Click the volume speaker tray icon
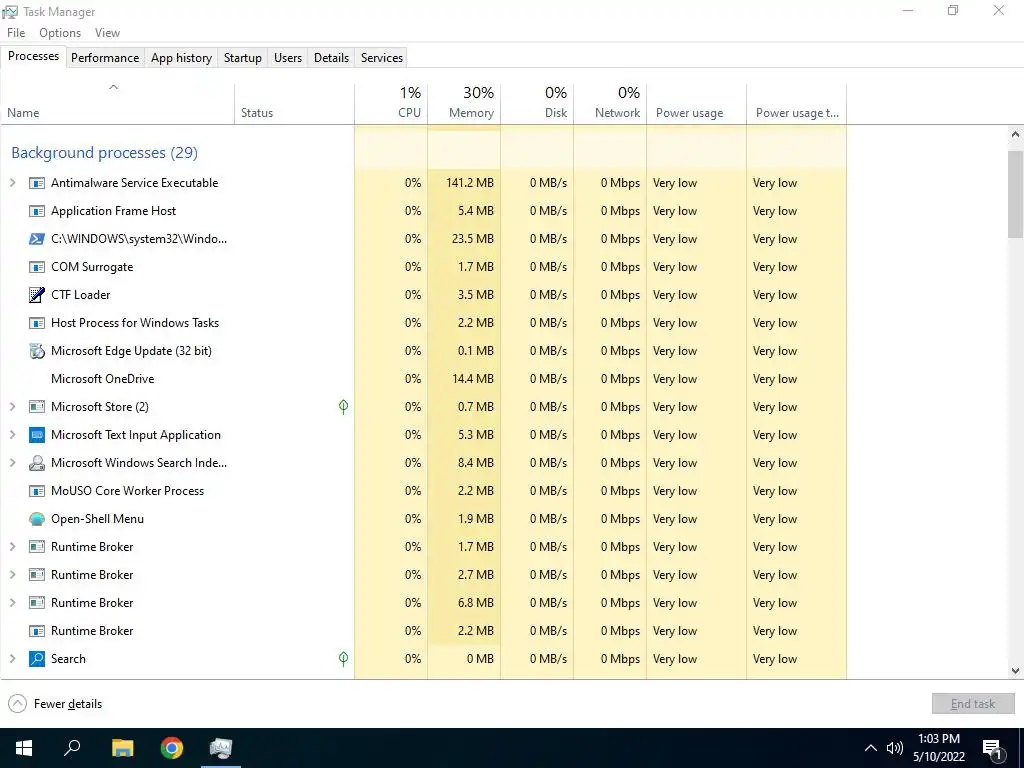1024x768 pixels. [x=895, y=748]
